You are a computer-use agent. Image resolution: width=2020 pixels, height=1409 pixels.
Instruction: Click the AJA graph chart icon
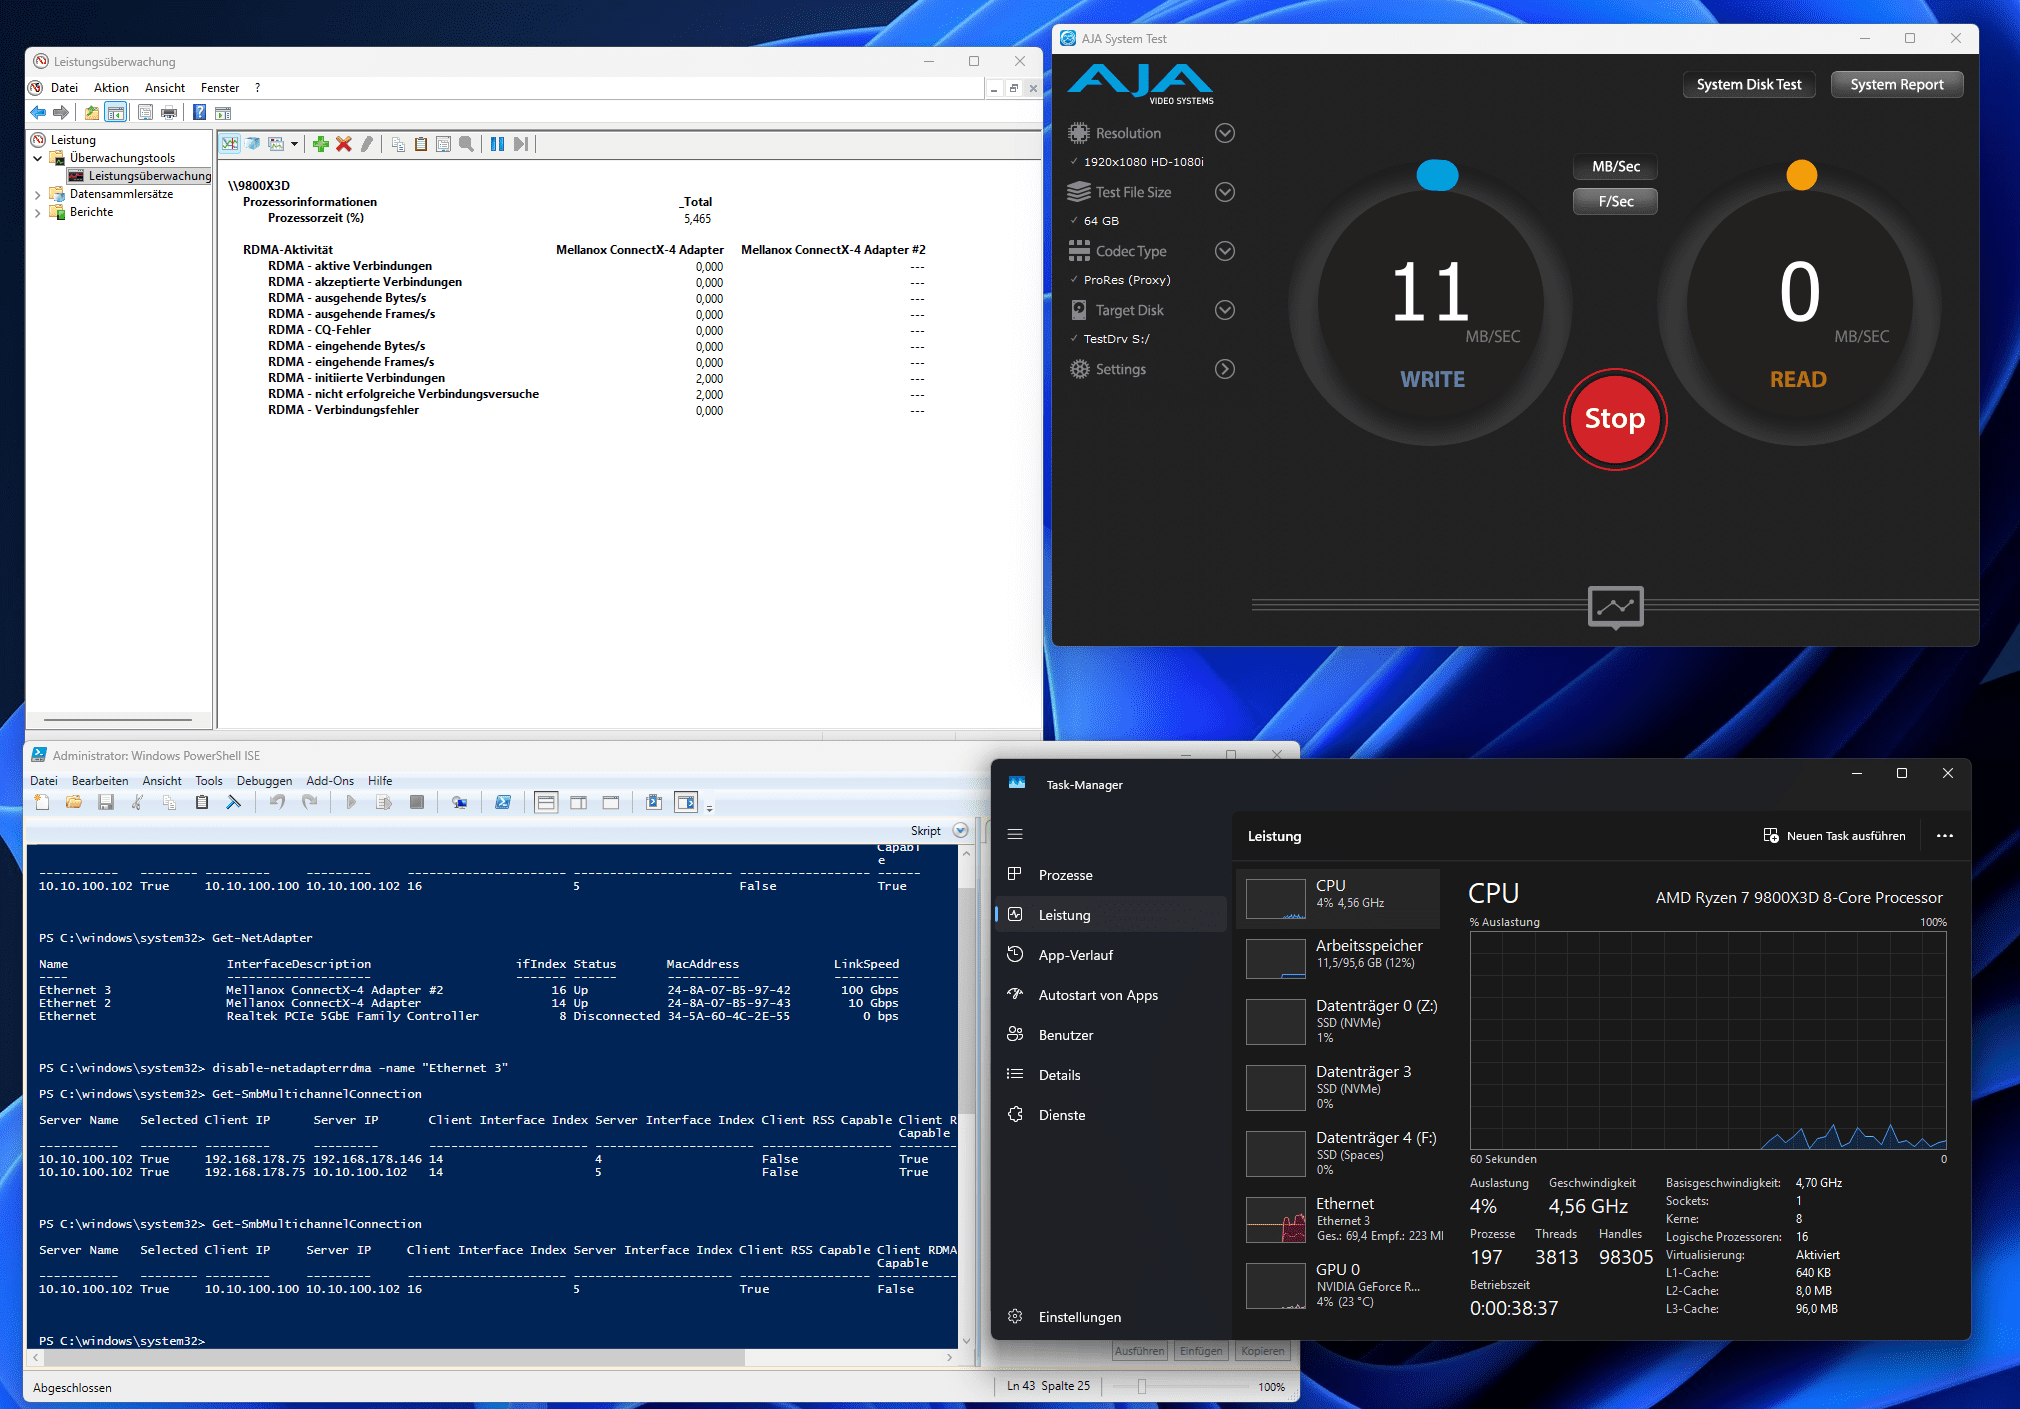click(1615, 606)
